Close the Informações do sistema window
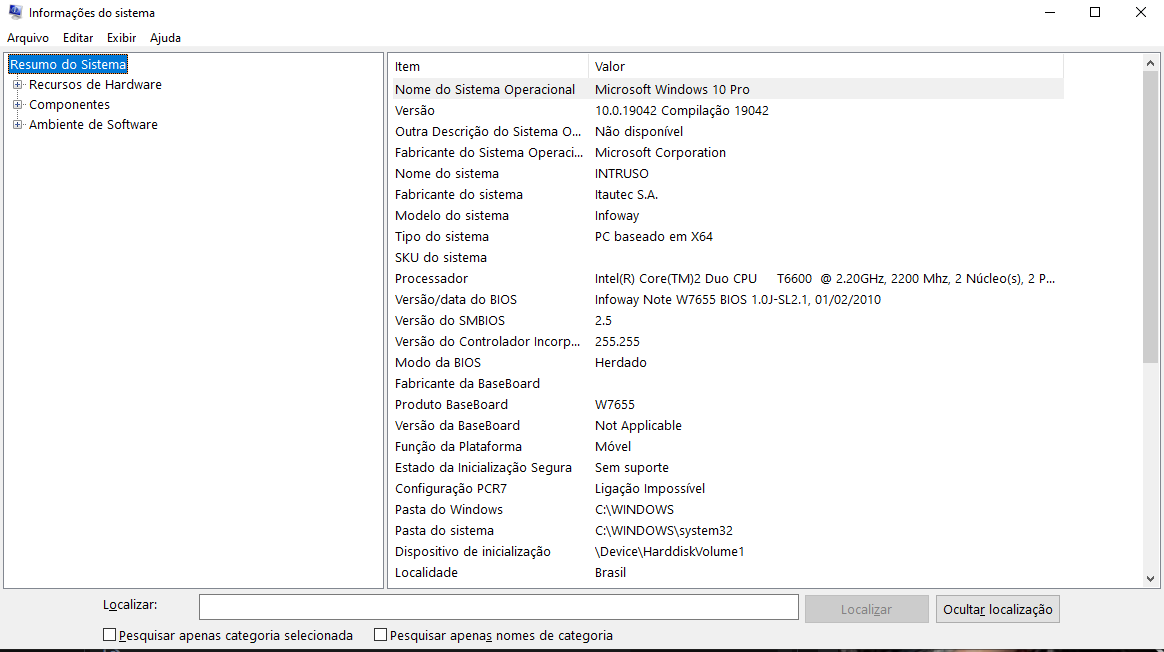Viewport: 1164px width, 652px height. tap(1141, 12)
